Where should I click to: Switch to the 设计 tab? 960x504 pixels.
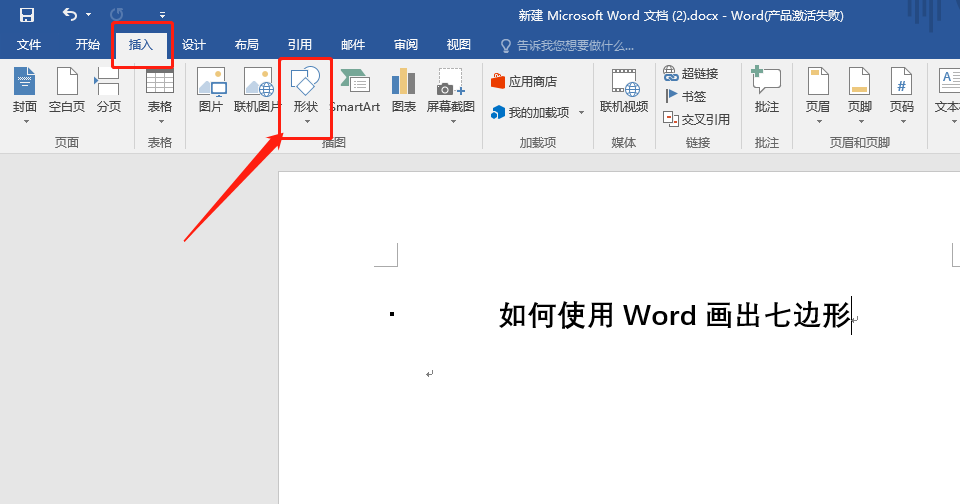[193, 45]
